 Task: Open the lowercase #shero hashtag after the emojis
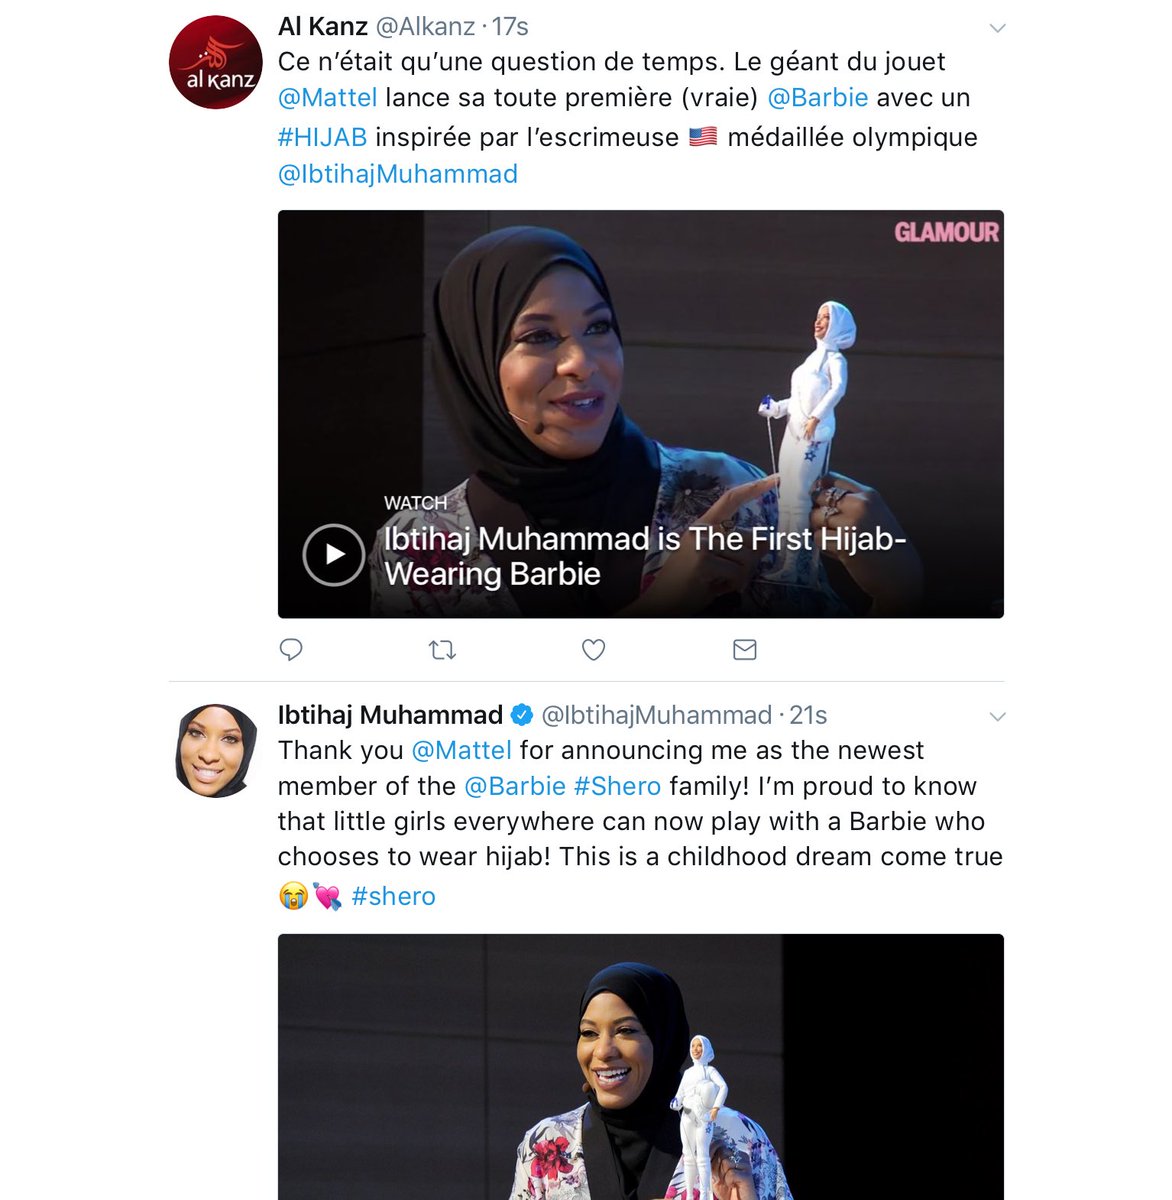pyautogui.click(x=394, y=896)
